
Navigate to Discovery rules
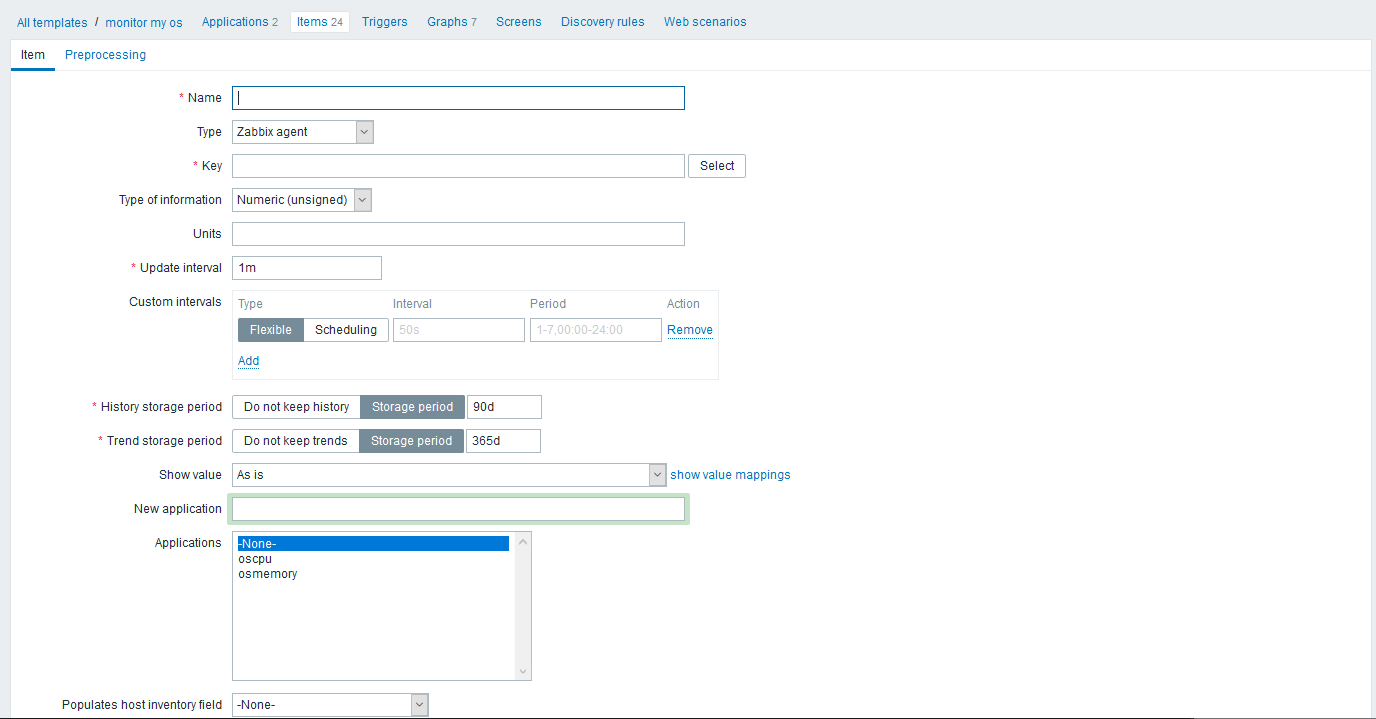pos(602,21)
